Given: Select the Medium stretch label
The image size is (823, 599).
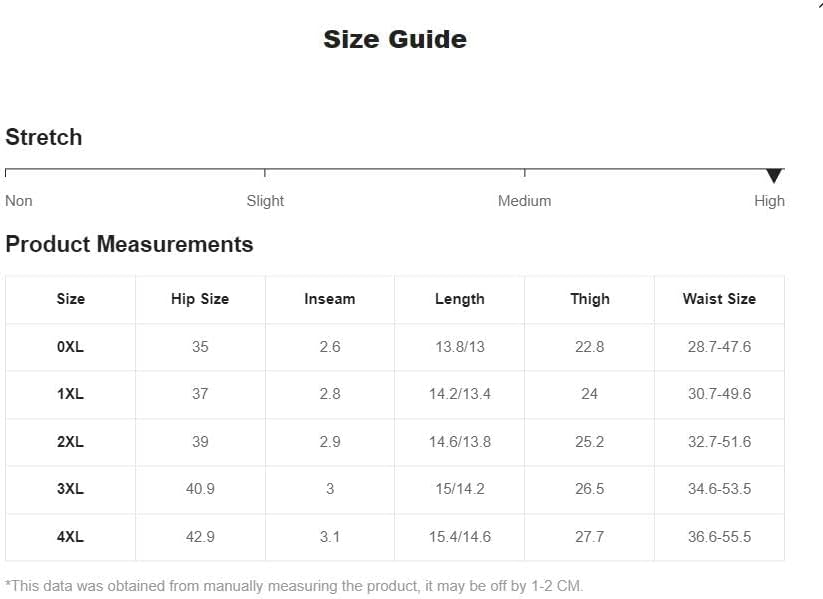Looking at the screenshot, I should [524, 201].
